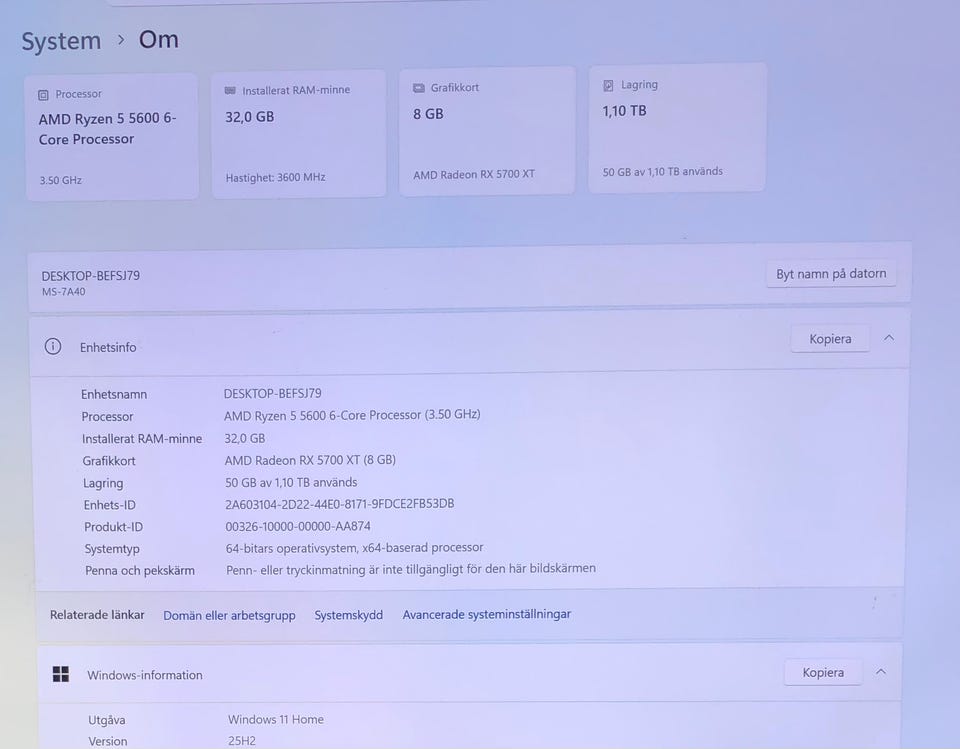Click the Utgåva row label
Viewport: 960px width, 749px height.
[107, 720]
